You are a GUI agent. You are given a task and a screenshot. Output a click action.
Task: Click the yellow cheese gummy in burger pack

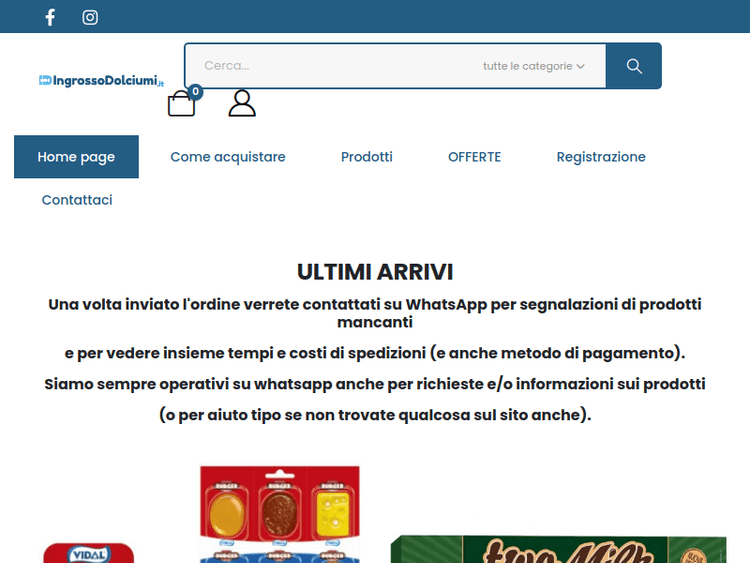pyautogui.click(x=331, y=510)
